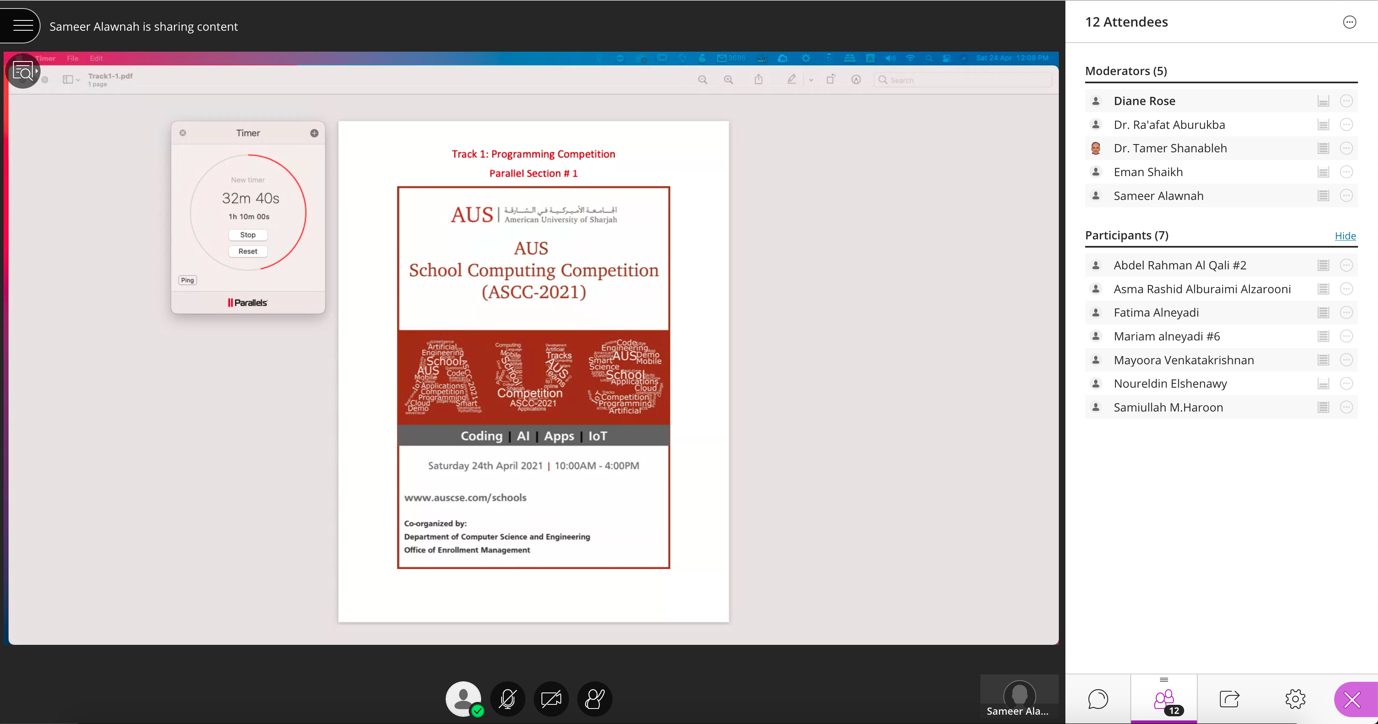Click Dr. Tamer Shanableh's profile picture
Image resolution: width=1378 pixels, height=724 pixels.
pyautogui.click(x=1096, y=148)
